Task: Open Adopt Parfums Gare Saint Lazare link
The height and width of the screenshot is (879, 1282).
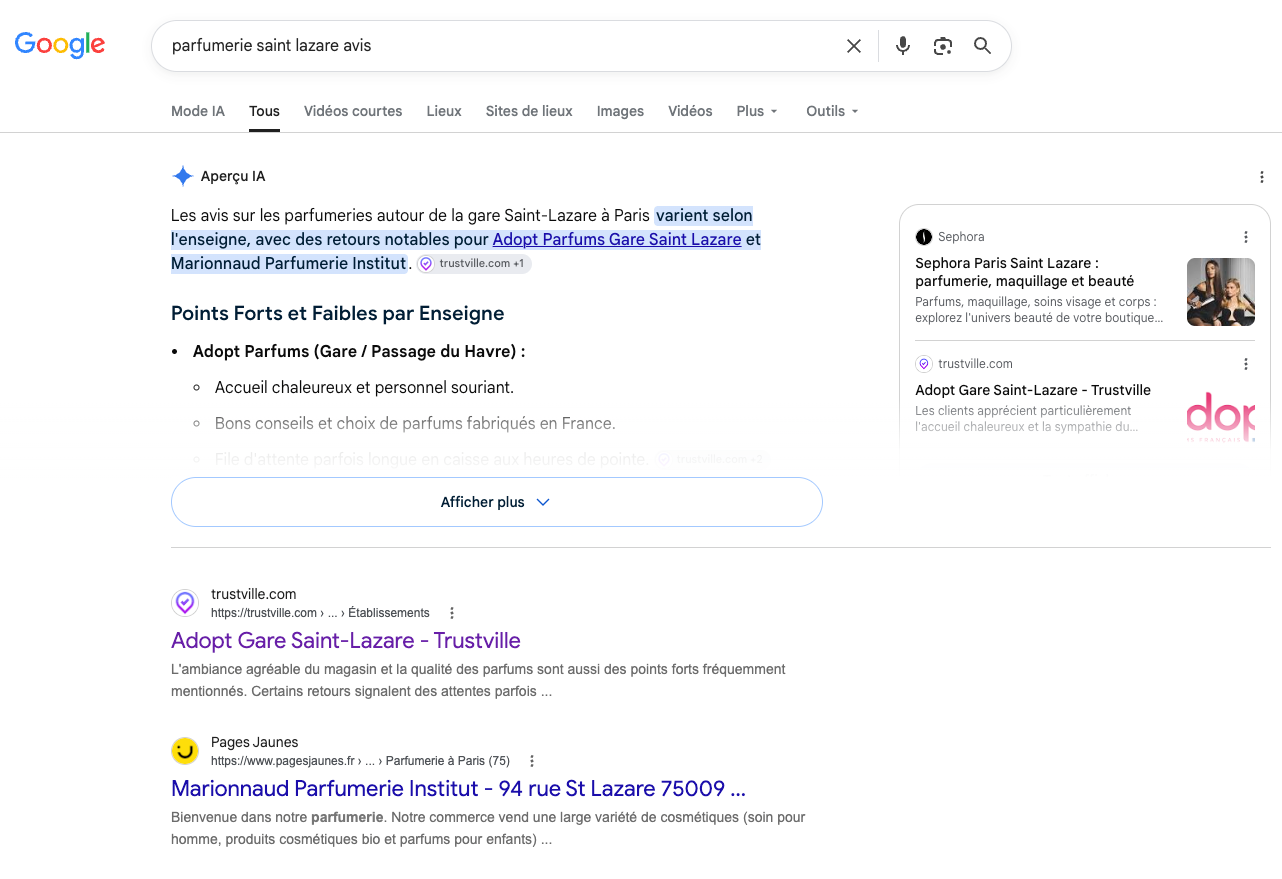Action: 617,240
